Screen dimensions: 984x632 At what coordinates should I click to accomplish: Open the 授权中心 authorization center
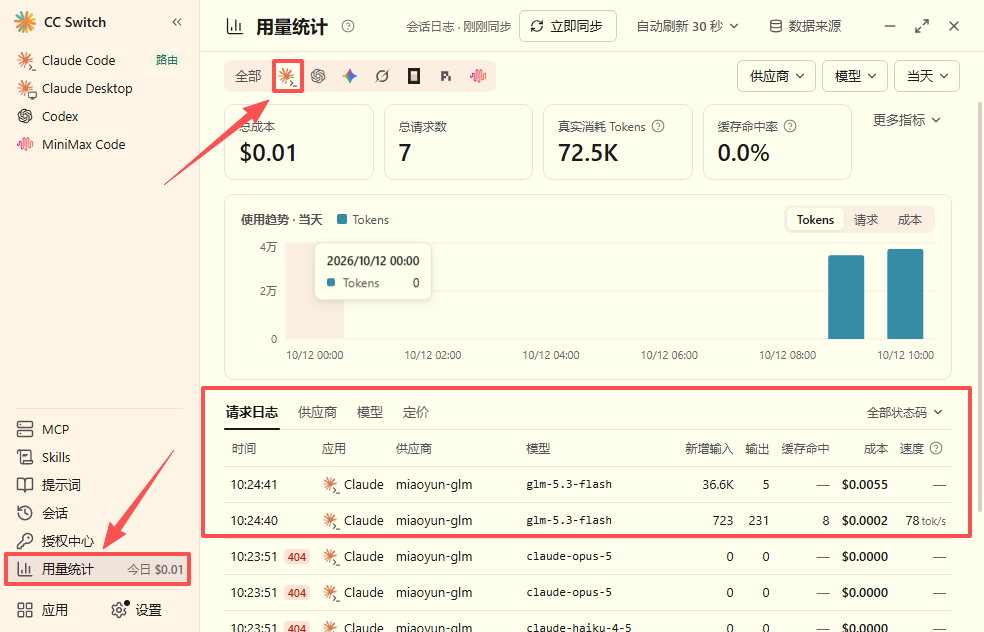[68, 541]
